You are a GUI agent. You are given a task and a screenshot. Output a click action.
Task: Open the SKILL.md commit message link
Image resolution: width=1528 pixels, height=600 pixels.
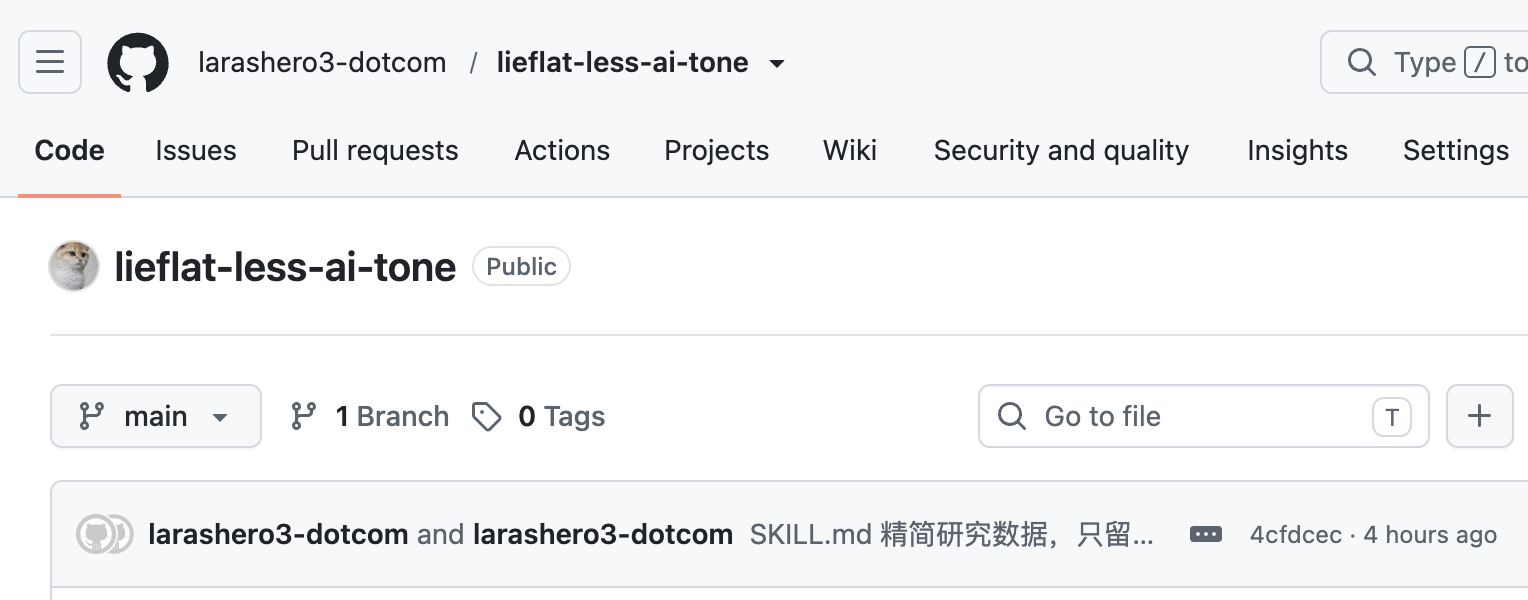click(x=952, y=534)
